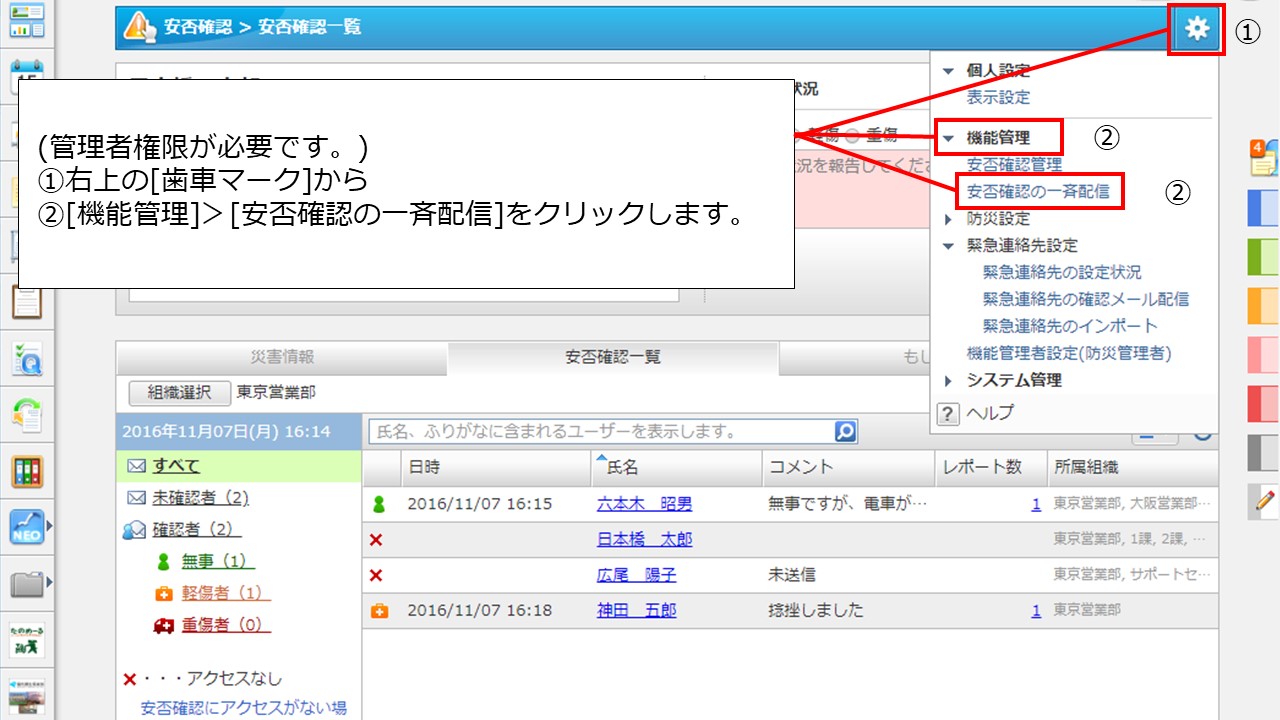Open the 六本木 昭男 user link
Image resolution: width=1280 pixels, height=720 pixels.
click(x=644, y=504)
